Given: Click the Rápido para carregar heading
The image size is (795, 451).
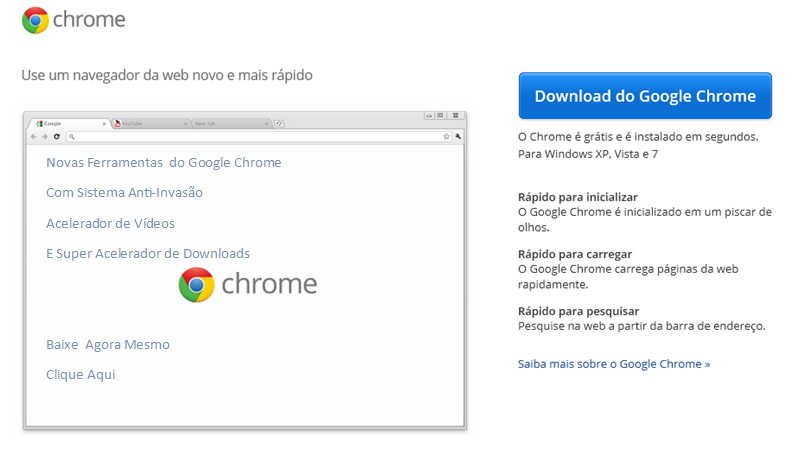Looking at the screenshot, I should (x=575, y=254).
